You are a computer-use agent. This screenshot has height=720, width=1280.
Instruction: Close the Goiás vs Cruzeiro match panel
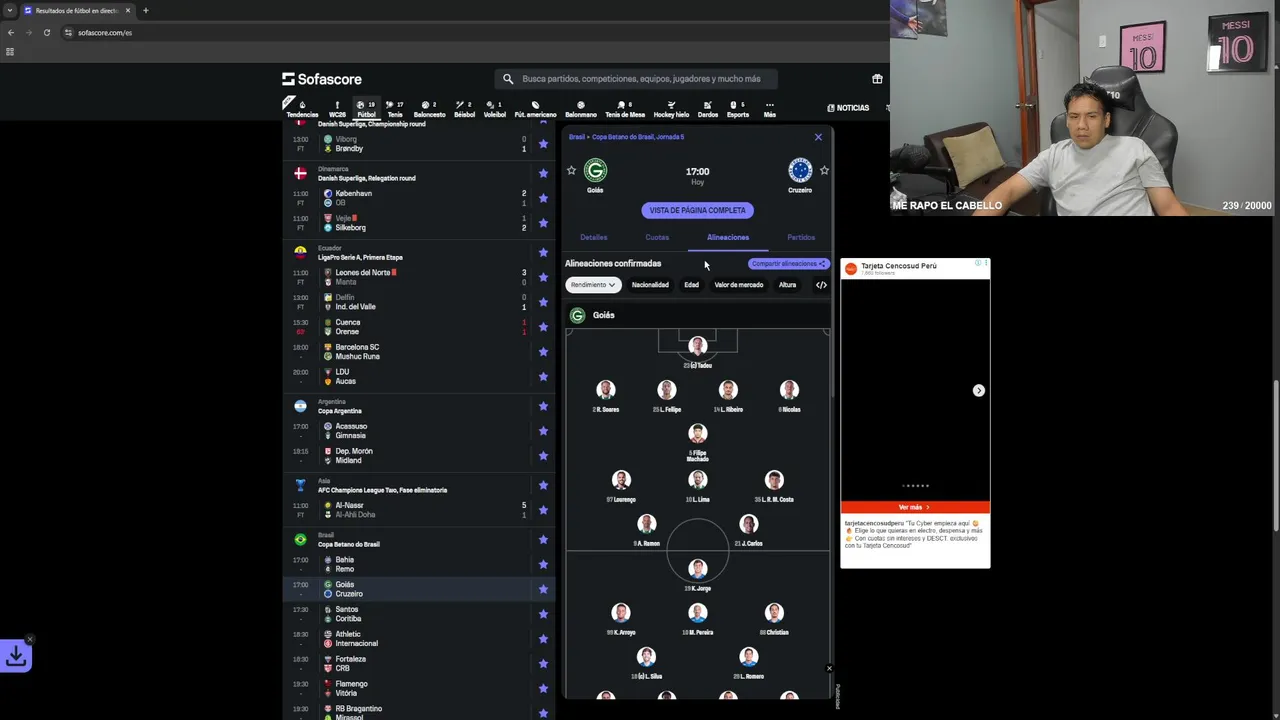(818, 137)
